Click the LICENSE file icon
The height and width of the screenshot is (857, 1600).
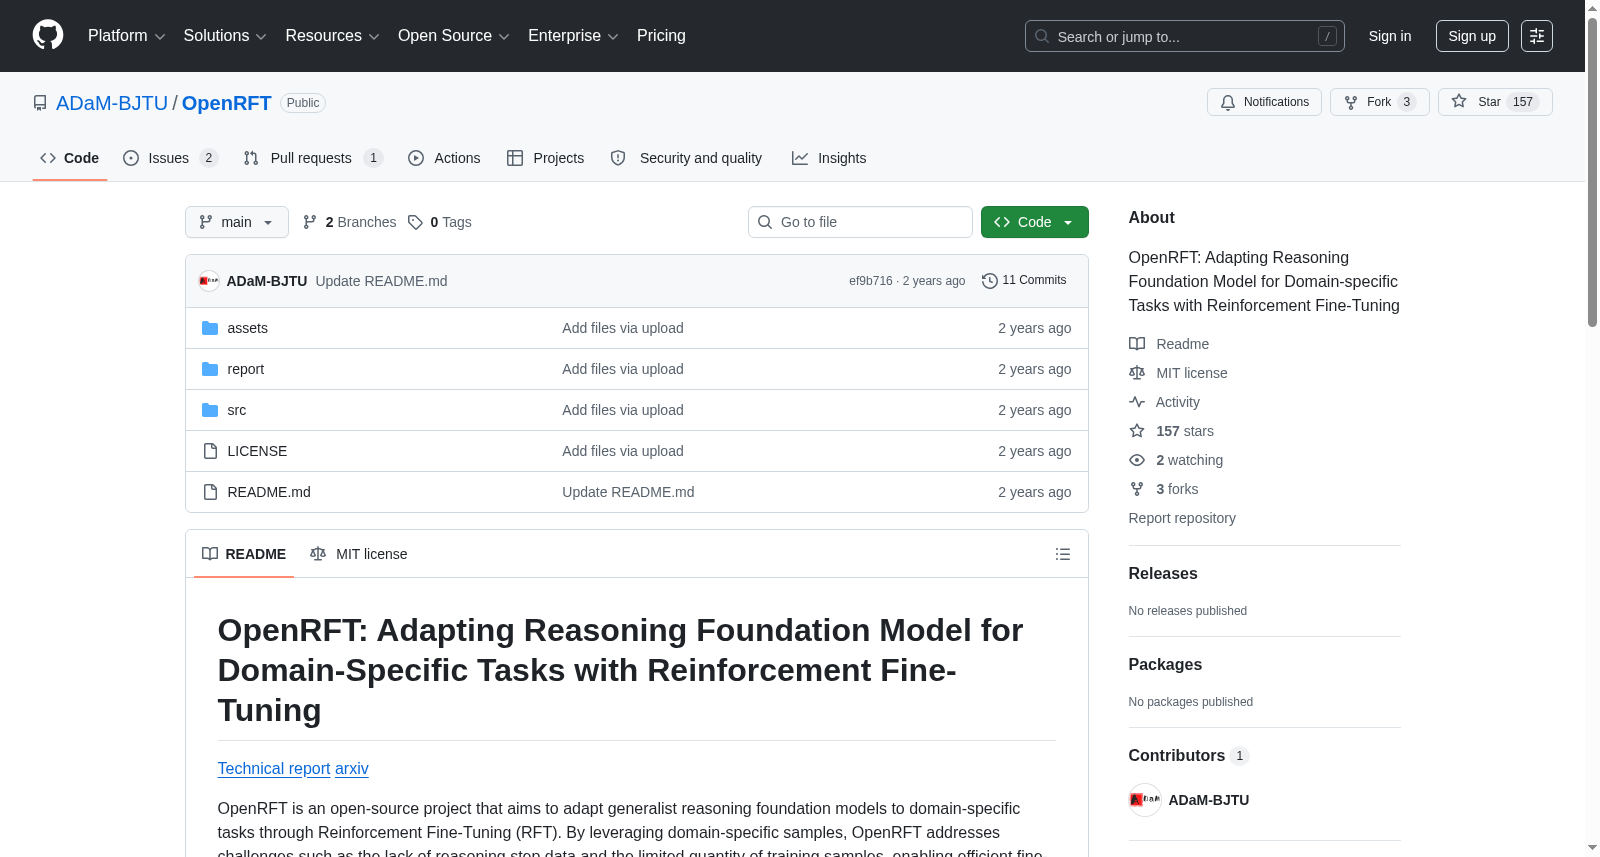(x=210, y=451)
